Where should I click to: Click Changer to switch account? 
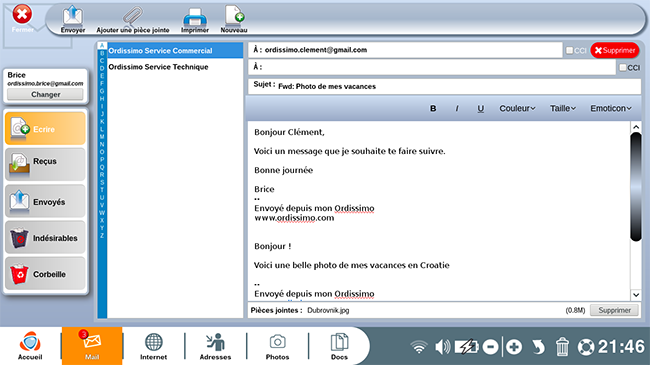[x=45, y=94]
